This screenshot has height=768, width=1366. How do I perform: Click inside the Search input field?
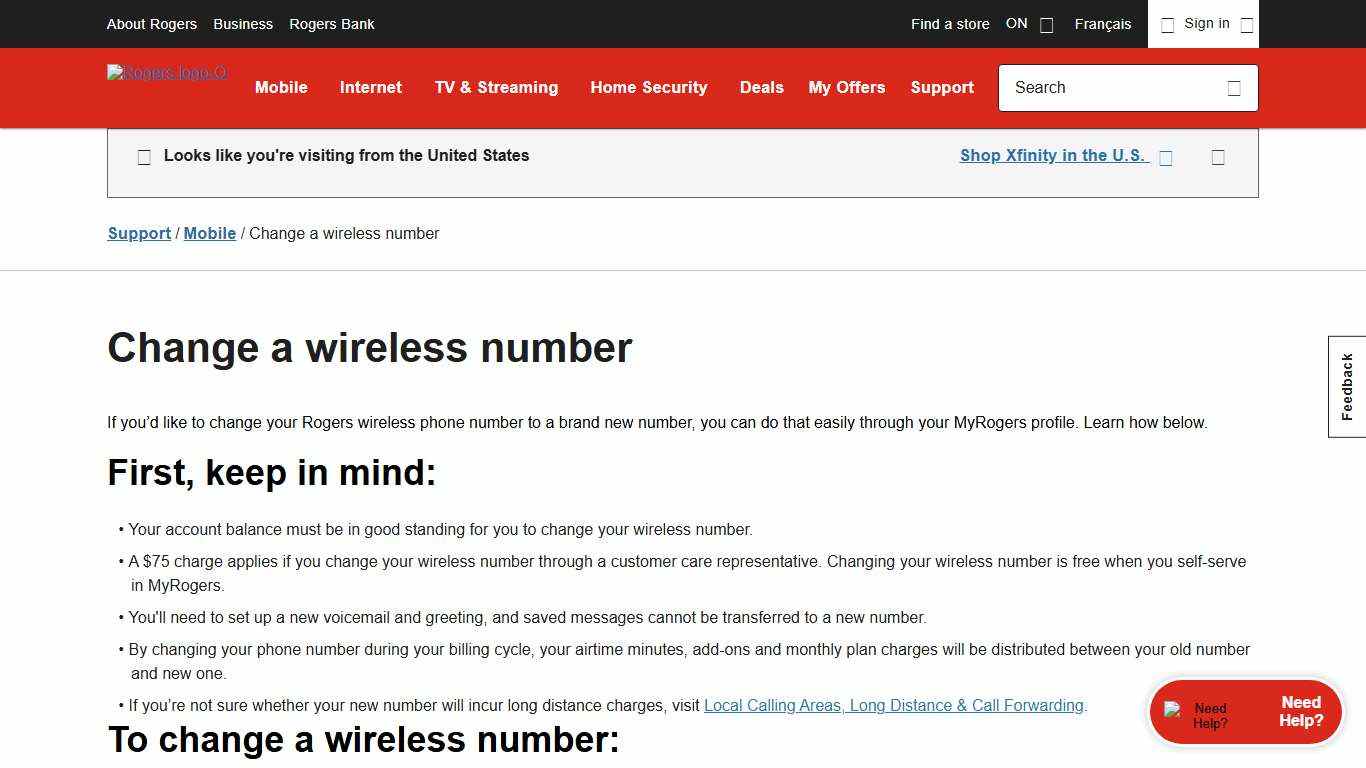1100,88
